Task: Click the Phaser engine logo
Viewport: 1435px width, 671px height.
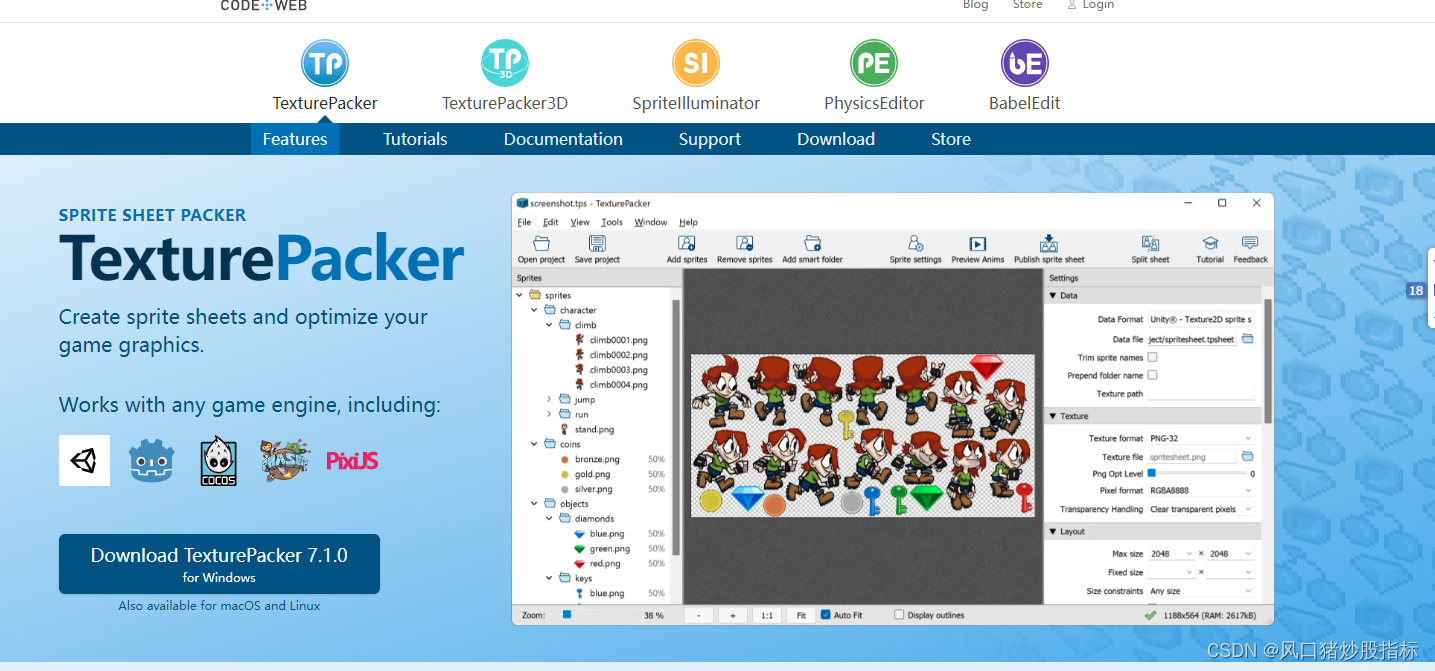Action: pos(285,460)
